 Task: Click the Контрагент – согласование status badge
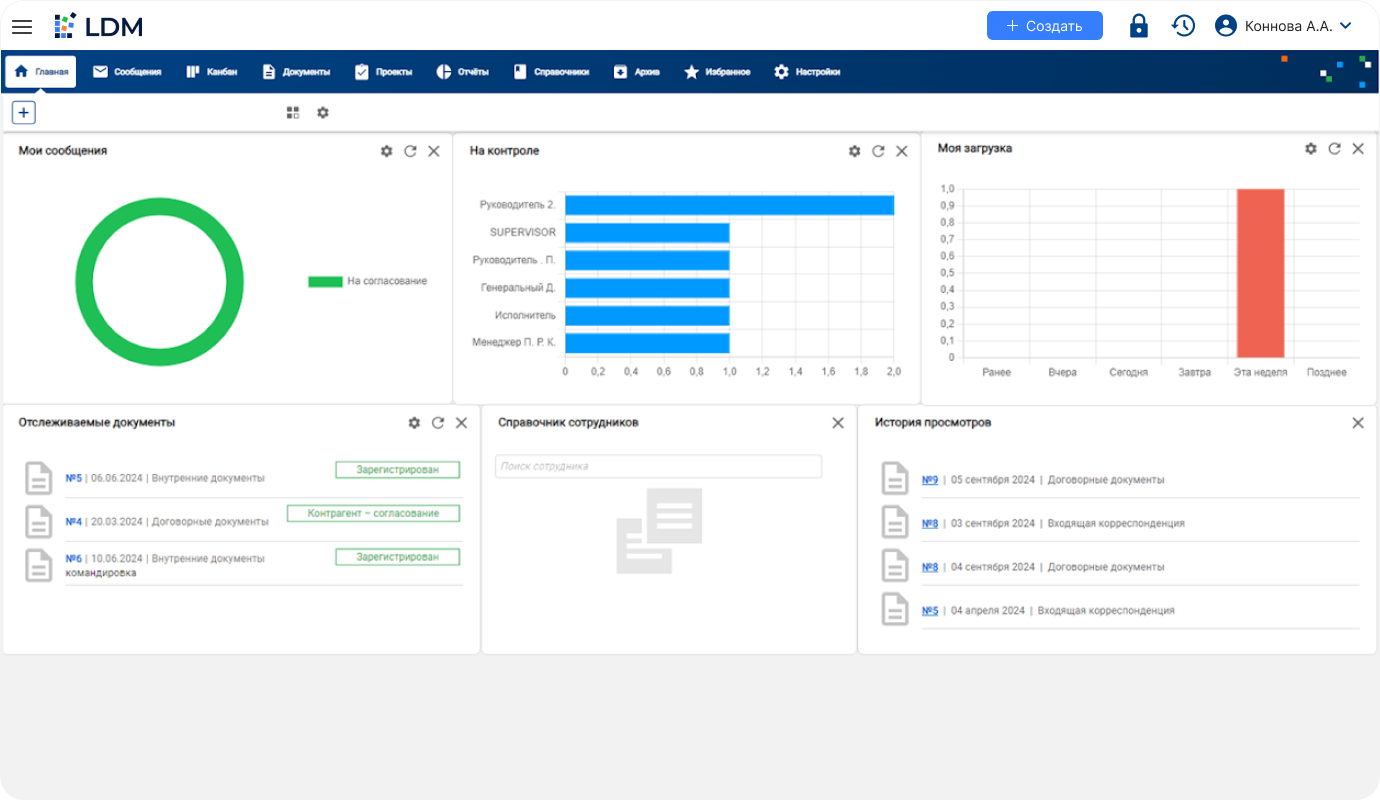[373, 513]
